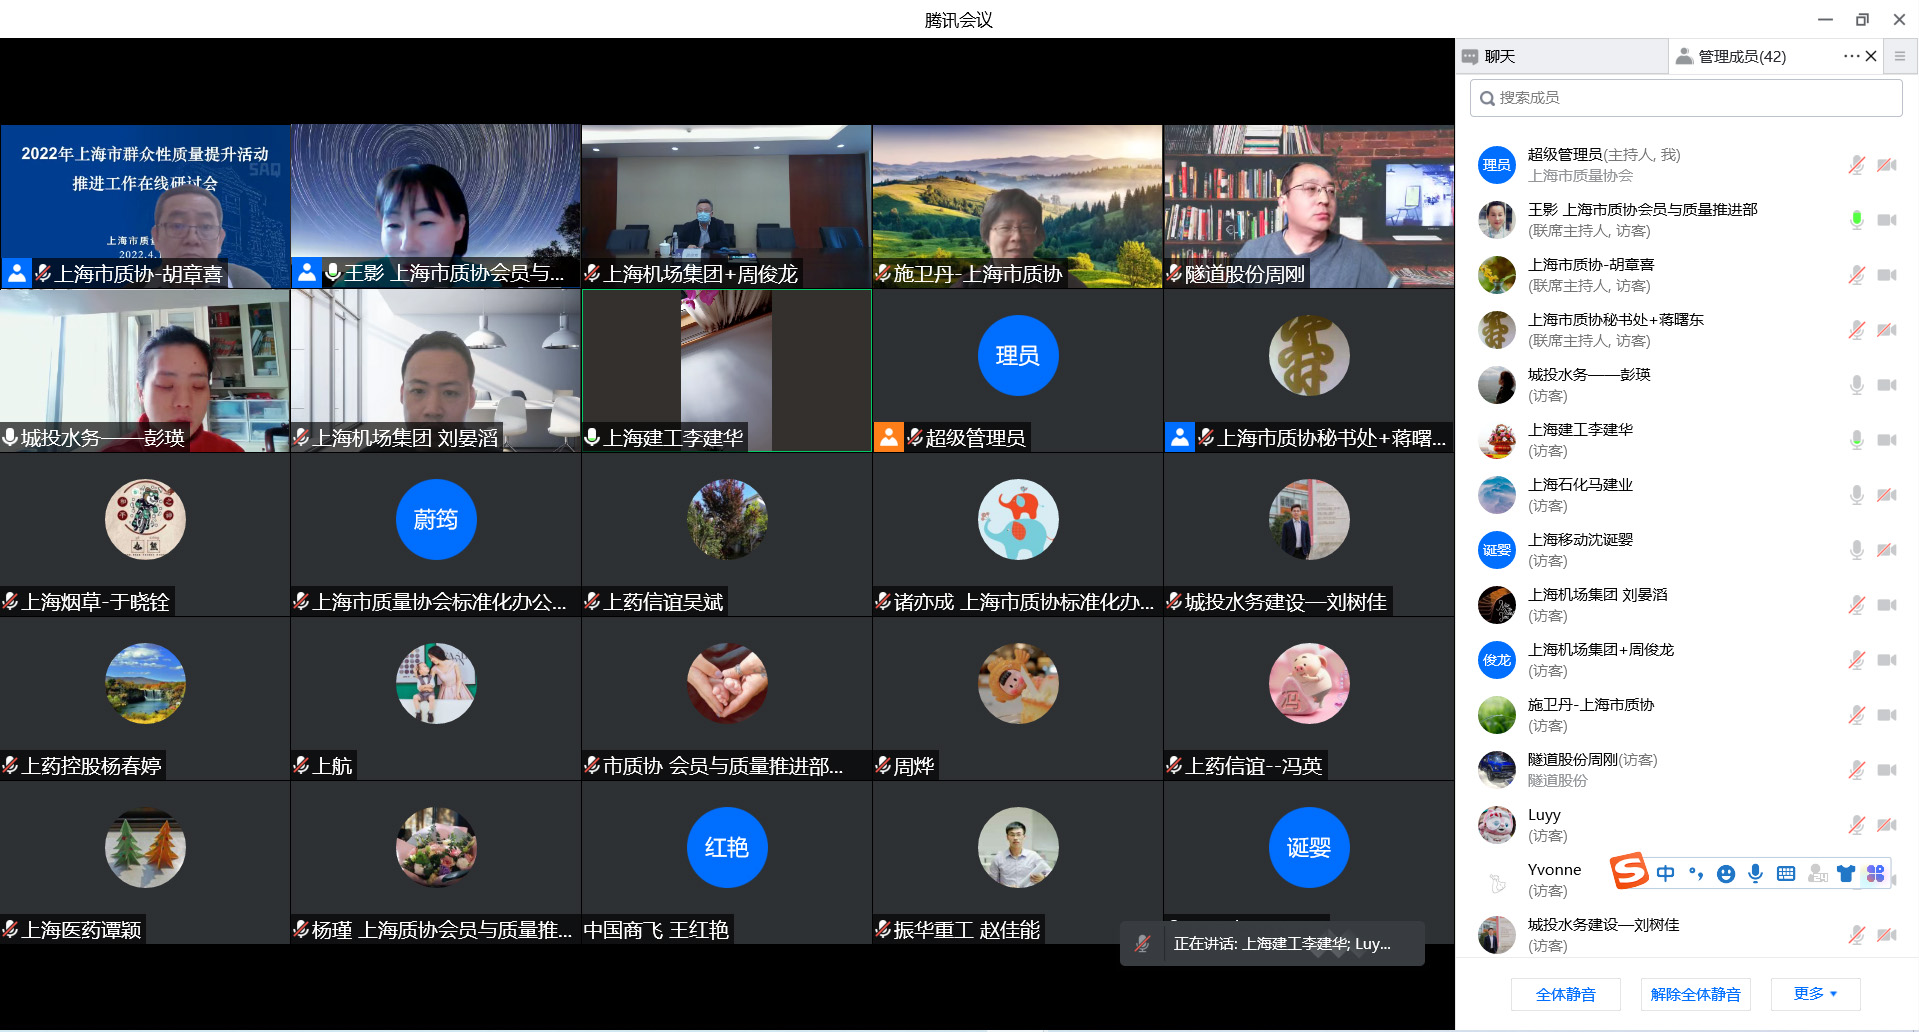
Task: Open emoji panel on Sogou IME bar
Action: [1726, 873]
